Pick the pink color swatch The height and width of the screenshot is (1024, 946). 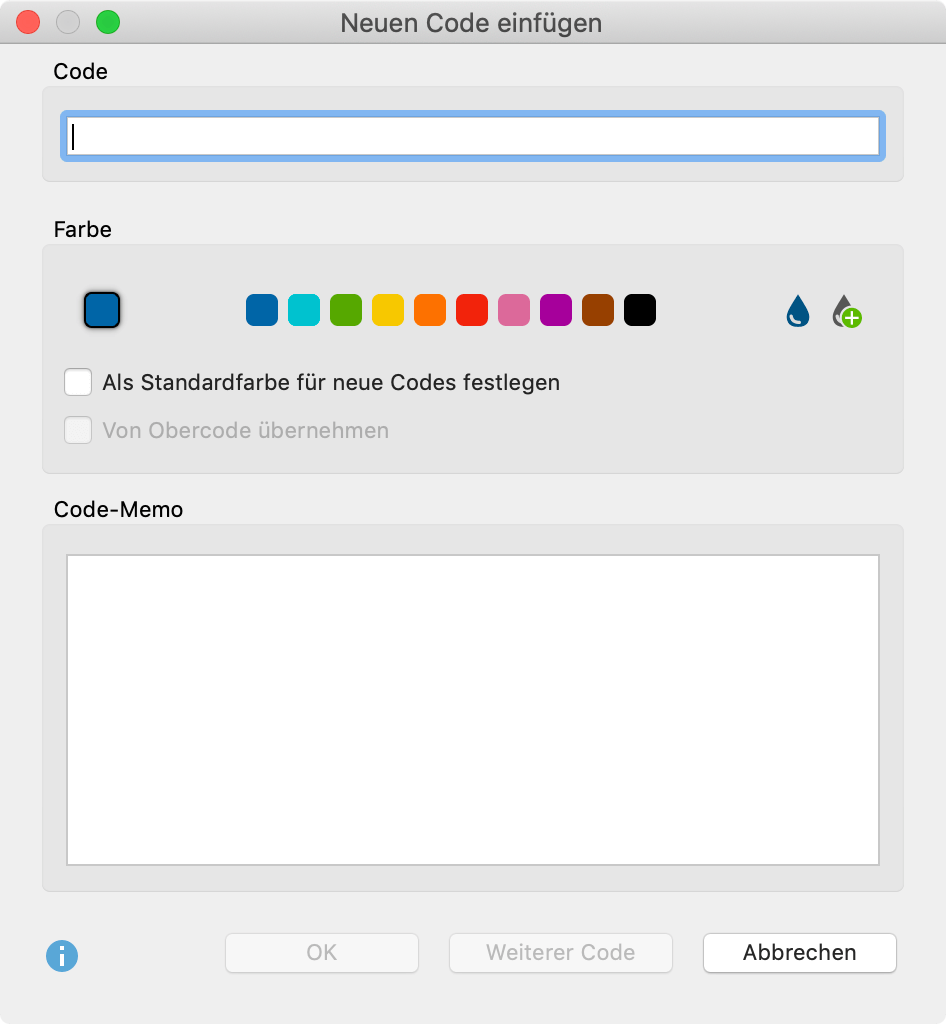pos(514,310)
